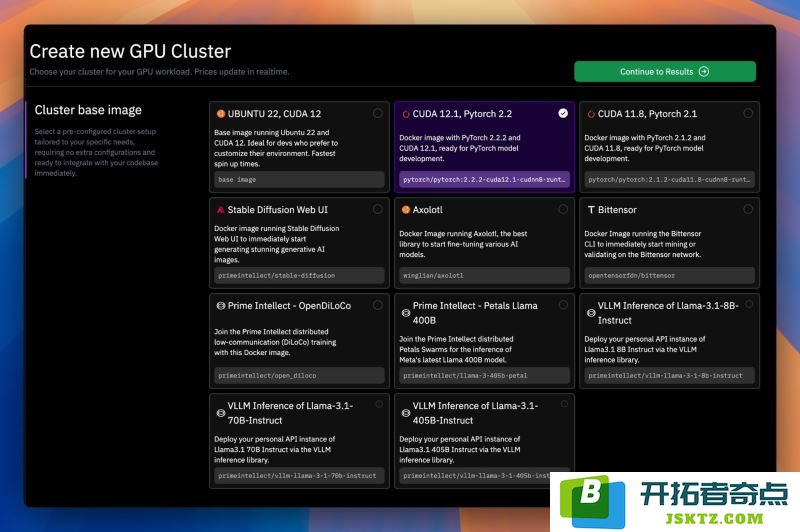This screenshot has height=532, width=800.
Task: Click the CUDA 12.1, Pytorch 2.2 title
Action: pos(462,114)
